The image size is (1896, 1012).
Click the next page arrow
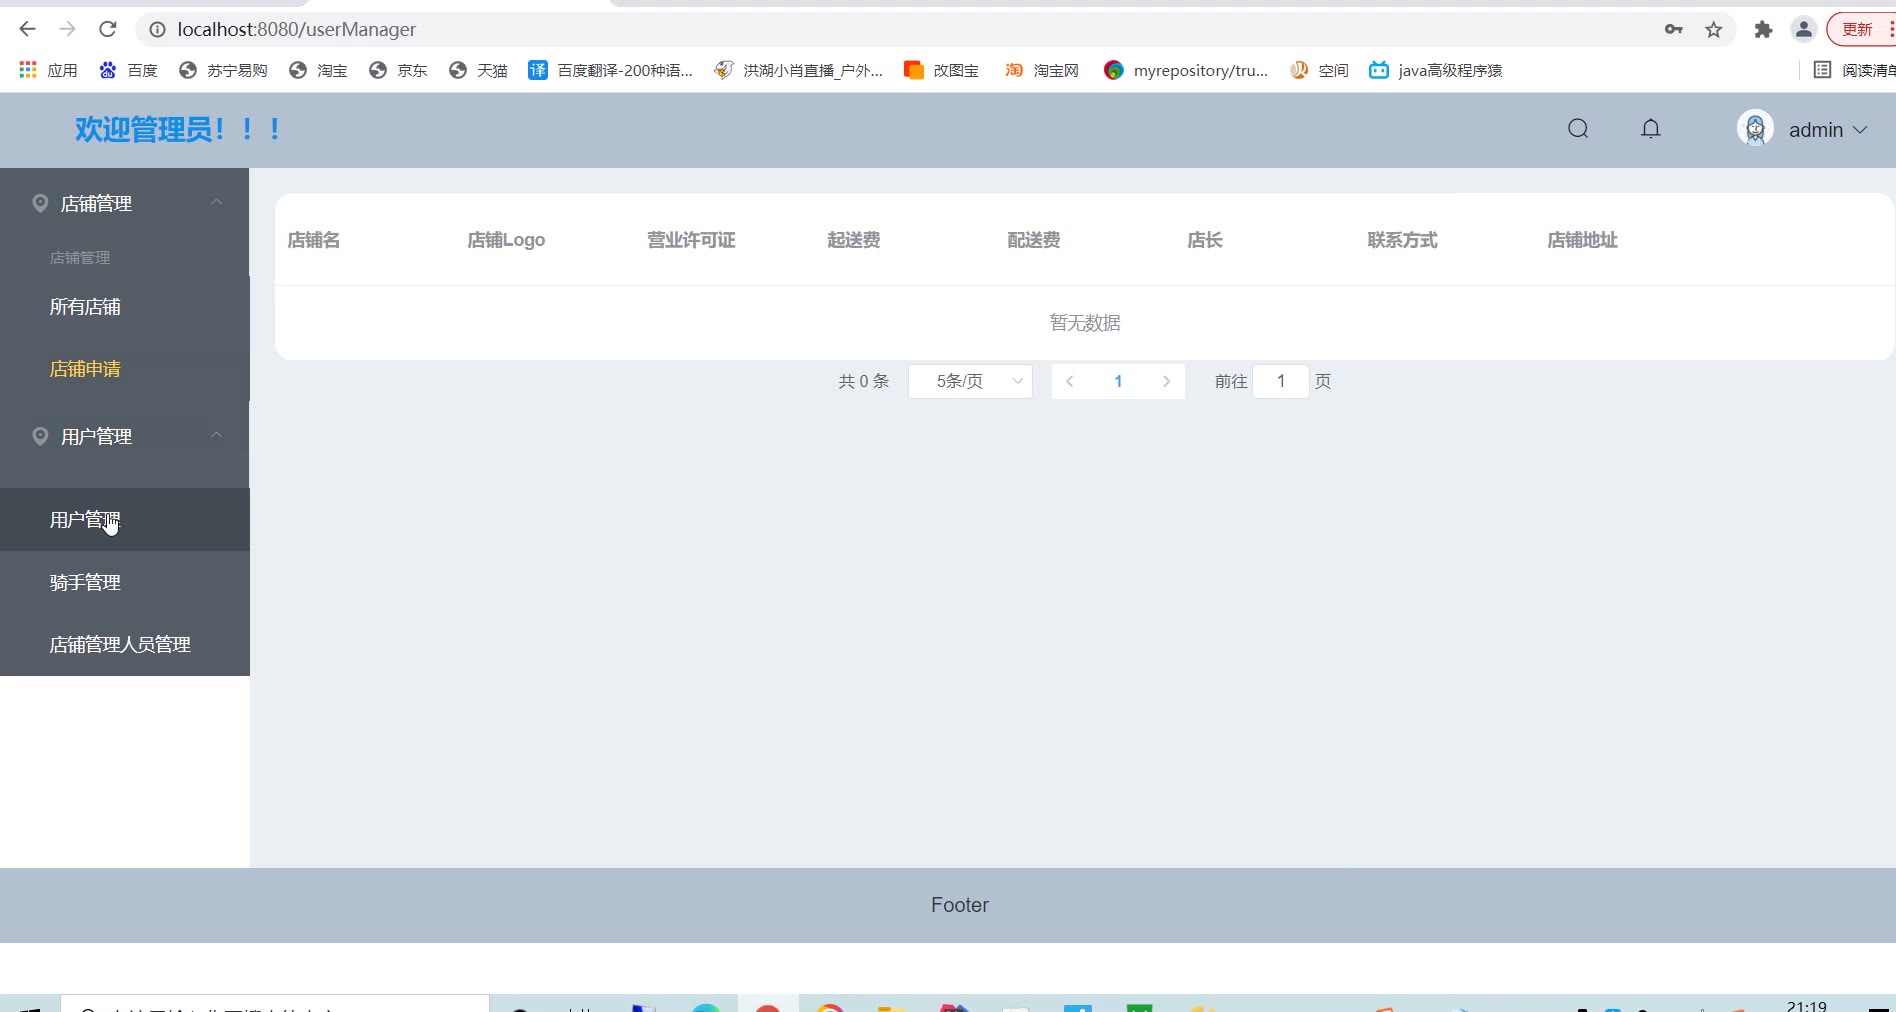tap(1166, 381)
